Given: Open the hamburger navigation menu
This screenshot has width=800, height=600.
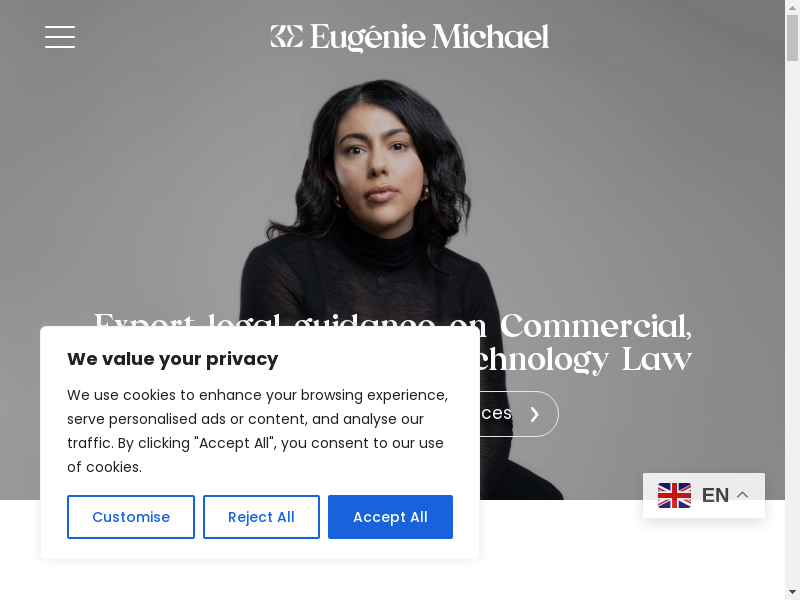Looking at the screenshot, I should [60, 37].
